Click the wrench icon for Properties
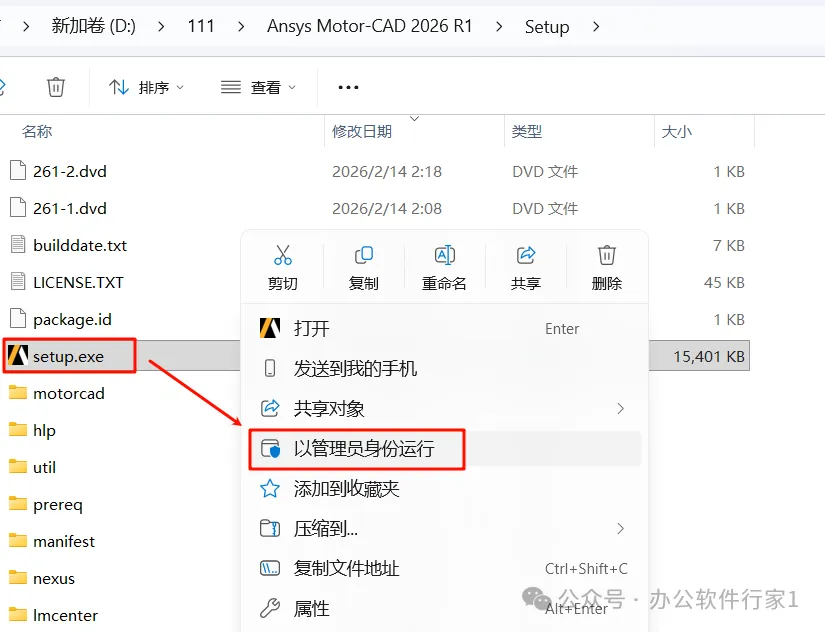 pos(270,608)
